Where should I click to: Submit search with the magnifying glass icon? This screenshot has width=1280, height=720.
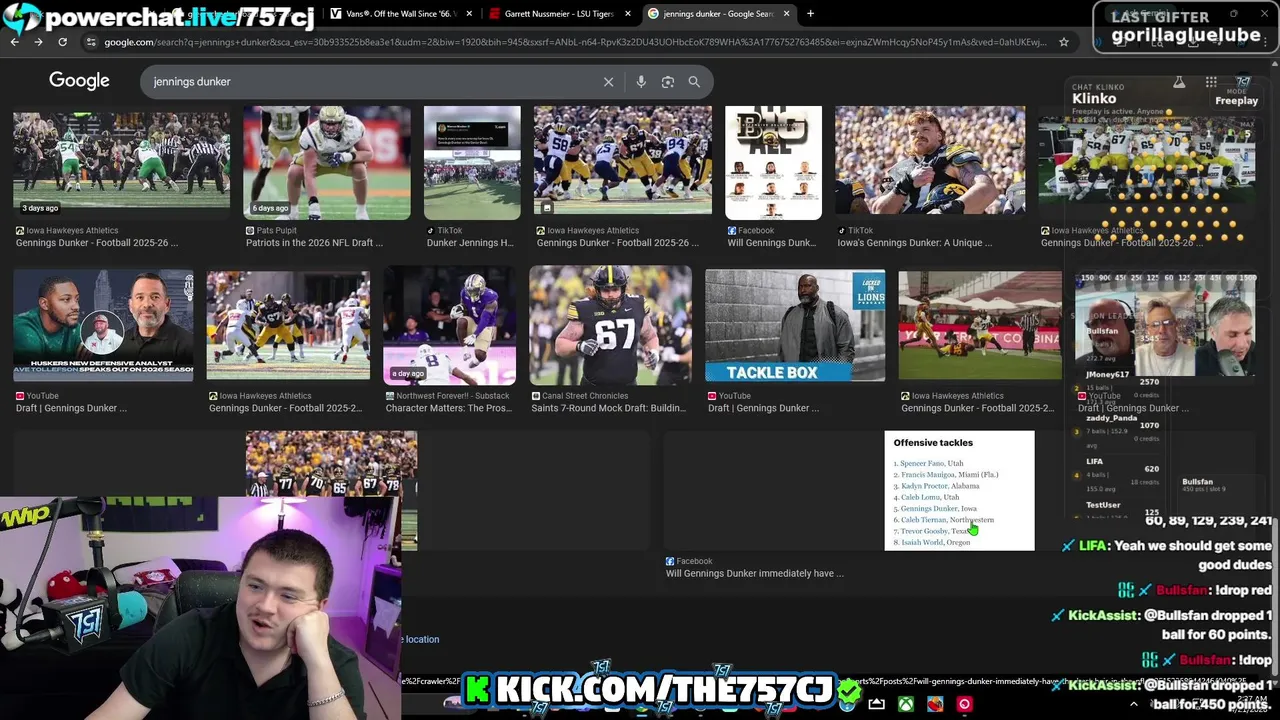coord(694,82)
